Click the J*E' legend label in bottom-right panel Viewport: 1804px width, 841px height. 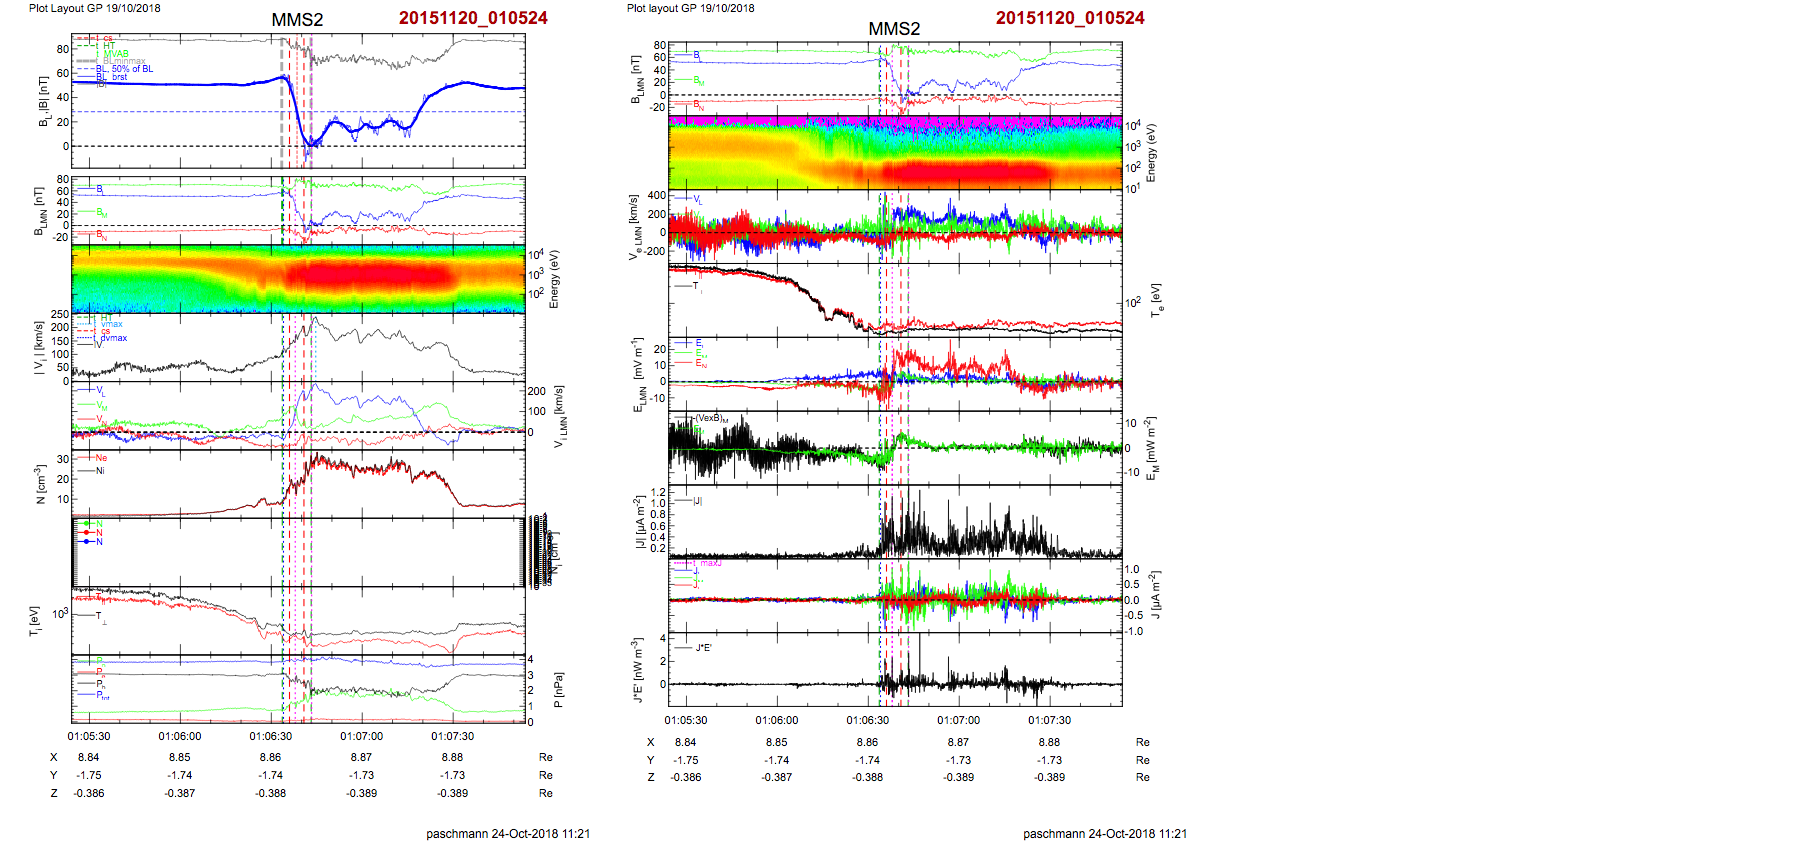pos(703,648)
